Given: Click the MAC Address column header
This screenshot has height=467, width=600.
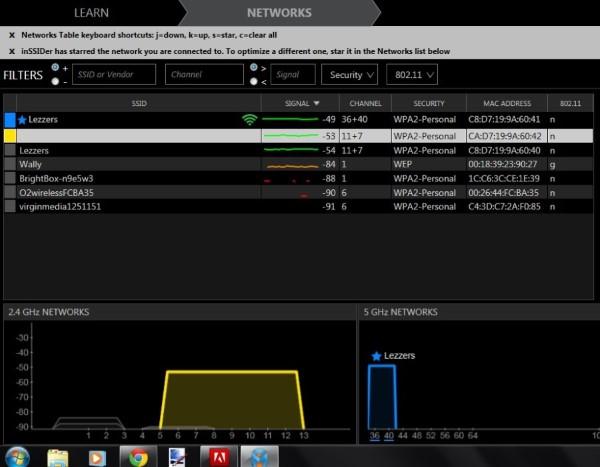Looking at the screenshot, I should click(x=506, y=103).
